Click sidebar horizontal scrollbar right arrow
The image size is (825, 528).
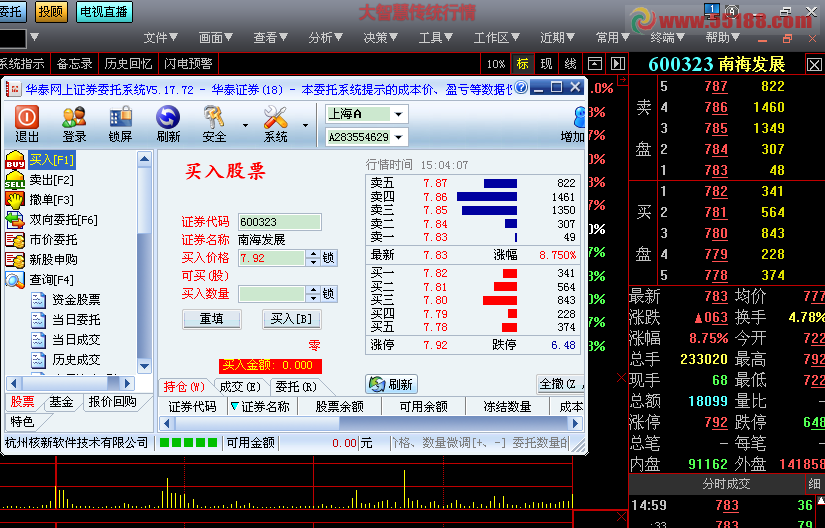(126, 383)
